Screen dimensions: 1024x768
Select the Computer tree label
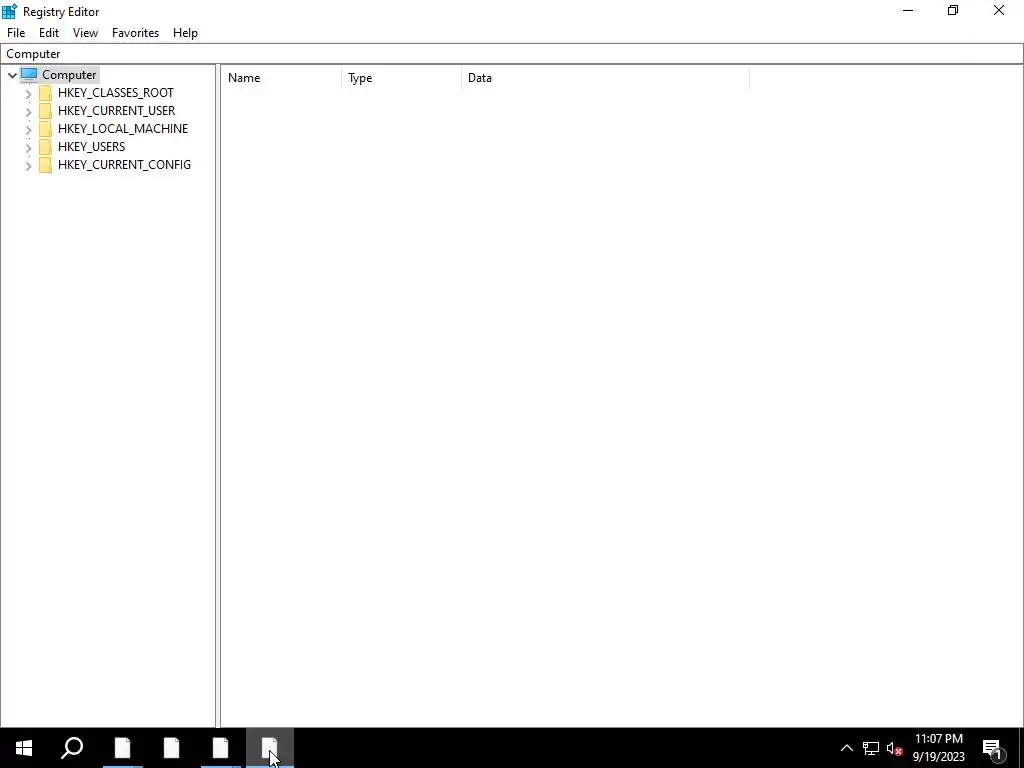[x=69, y=74]
